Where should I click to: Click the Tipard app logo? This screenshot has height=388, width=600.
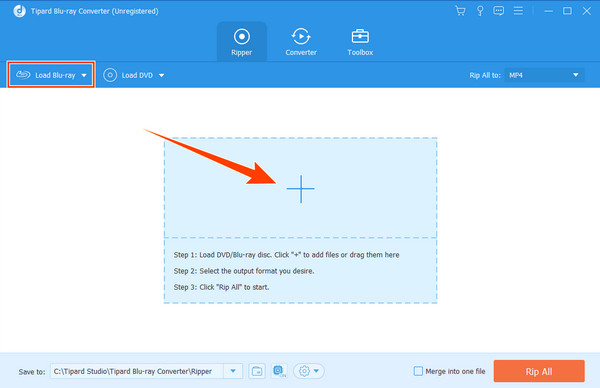[x=19, y=11]
